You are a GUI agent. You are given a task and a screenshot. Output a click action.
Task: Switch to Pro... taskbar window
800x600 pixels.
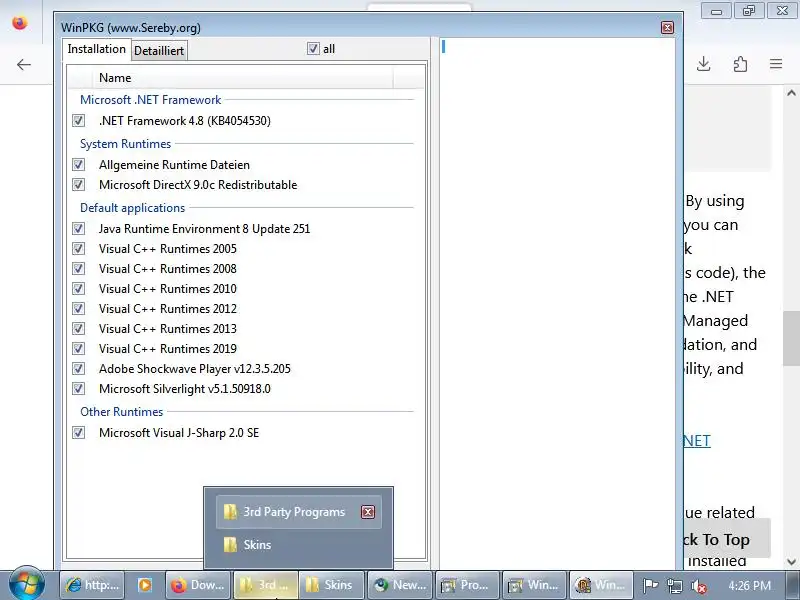tap(467, 585)
